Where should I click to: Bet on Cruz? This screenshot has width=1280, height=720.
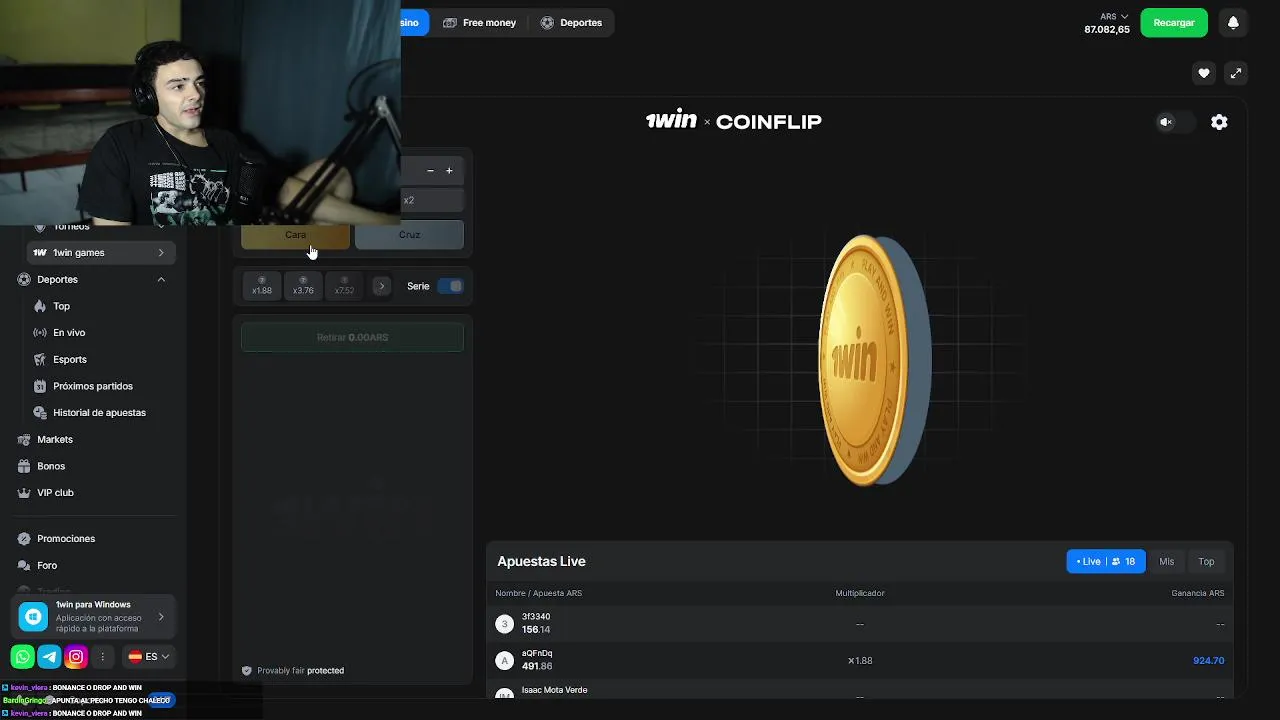[x=409, y=235]
